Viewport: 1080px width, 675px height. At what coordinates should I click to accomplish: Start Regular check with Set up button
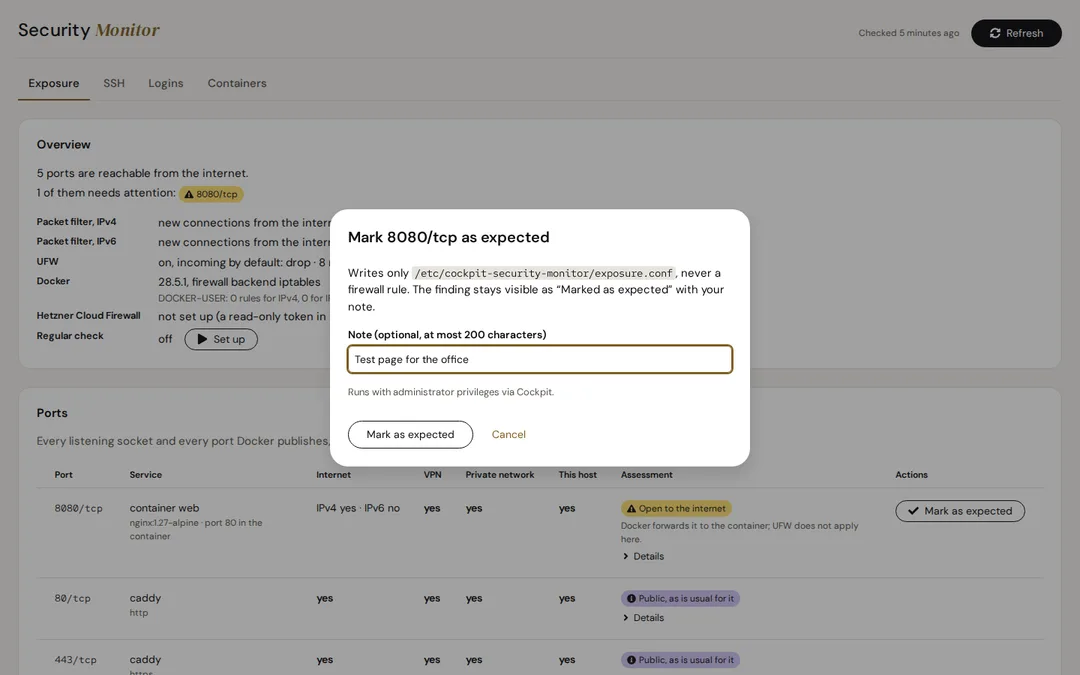pos(221,340)
